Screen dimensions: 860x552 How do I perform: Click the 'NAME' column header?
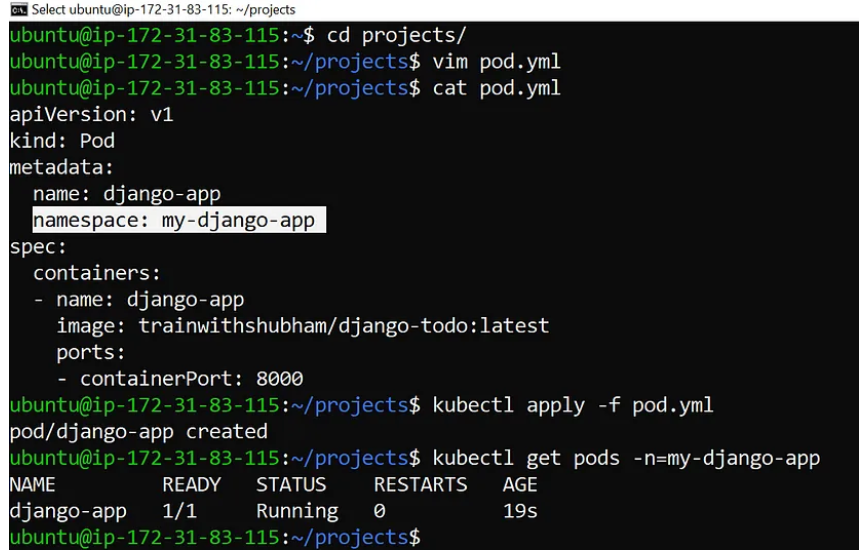32,485
